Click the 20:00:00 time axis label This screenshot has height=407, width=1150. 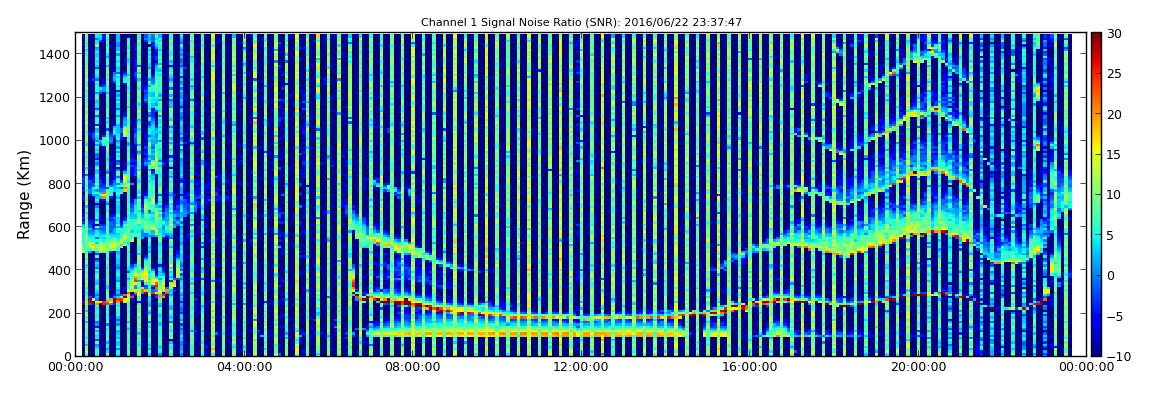click(917, 367)
